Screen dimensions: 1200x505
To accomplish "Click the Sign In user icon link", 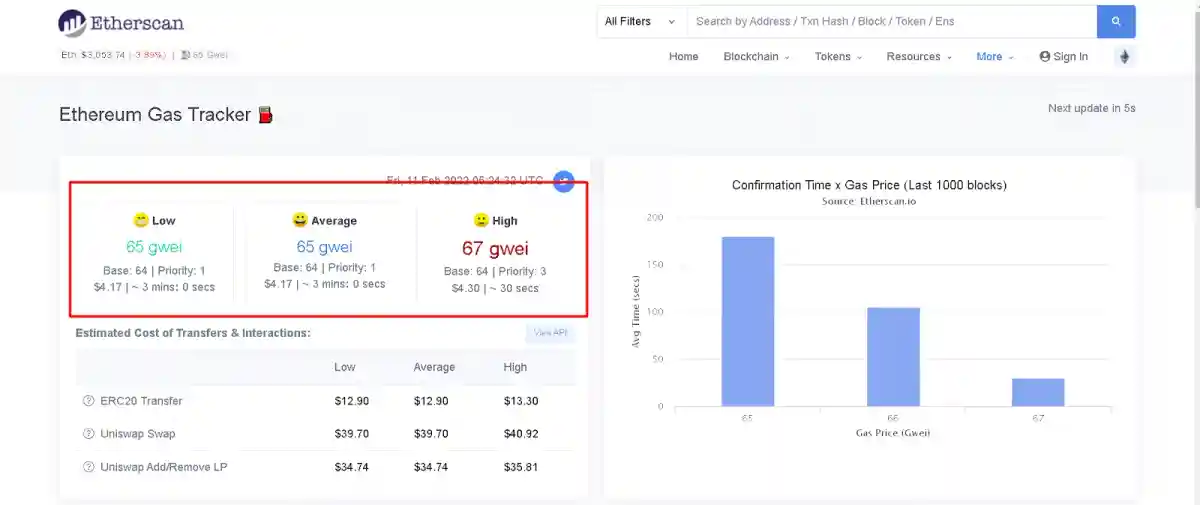I will (1063, 57).
